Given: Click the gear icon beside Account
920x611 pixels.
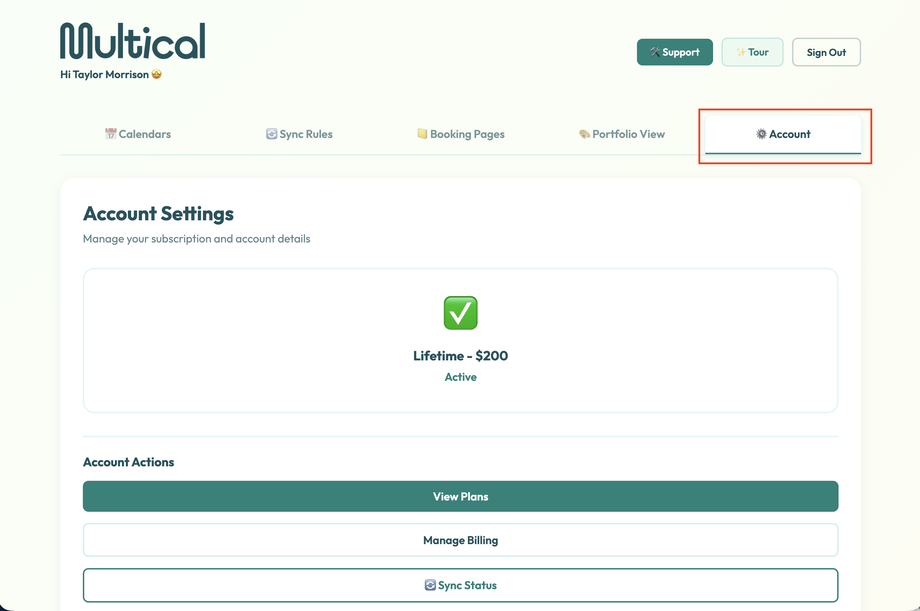Looking at the screenshot, I should tap(761, 134).
